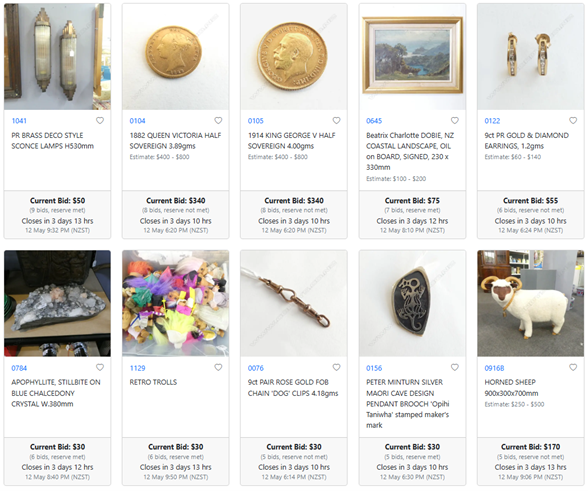Open lot number 0916B link
588x491 pixels.
coord(494,368)
